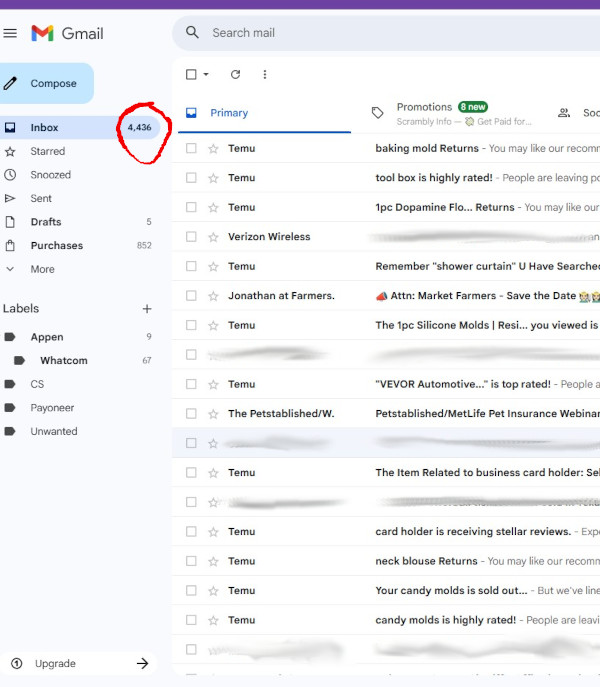Switch to the Promotions tab
The width and height of the screenshot is (600, 687).
point(424,107)
